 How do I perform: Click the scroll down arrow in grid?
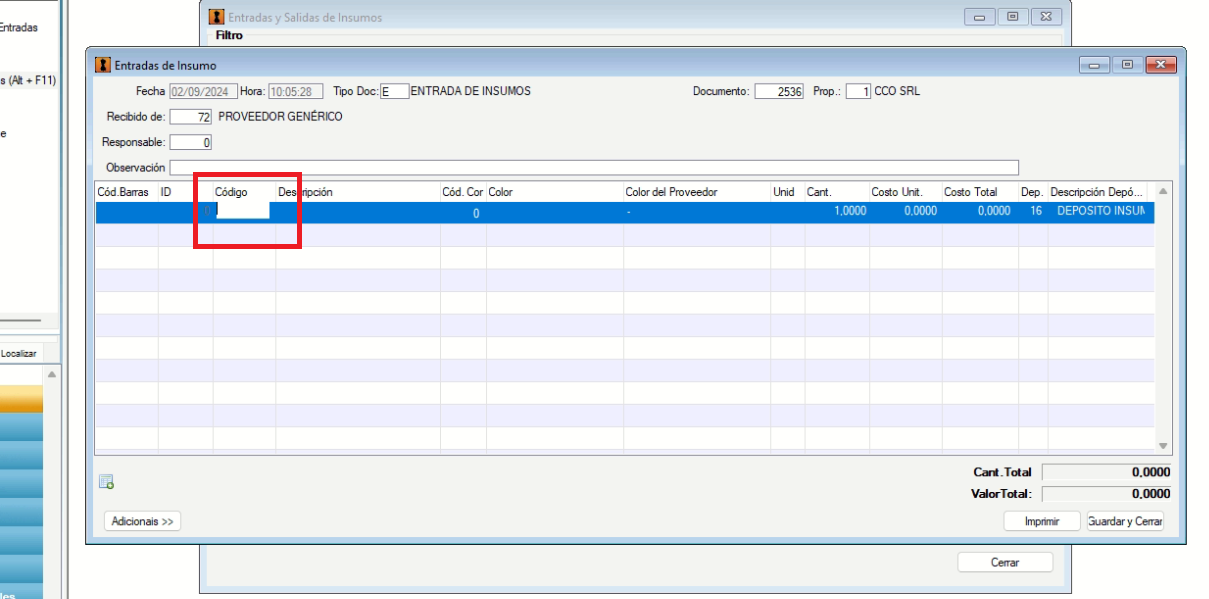tap(1163, 446)
